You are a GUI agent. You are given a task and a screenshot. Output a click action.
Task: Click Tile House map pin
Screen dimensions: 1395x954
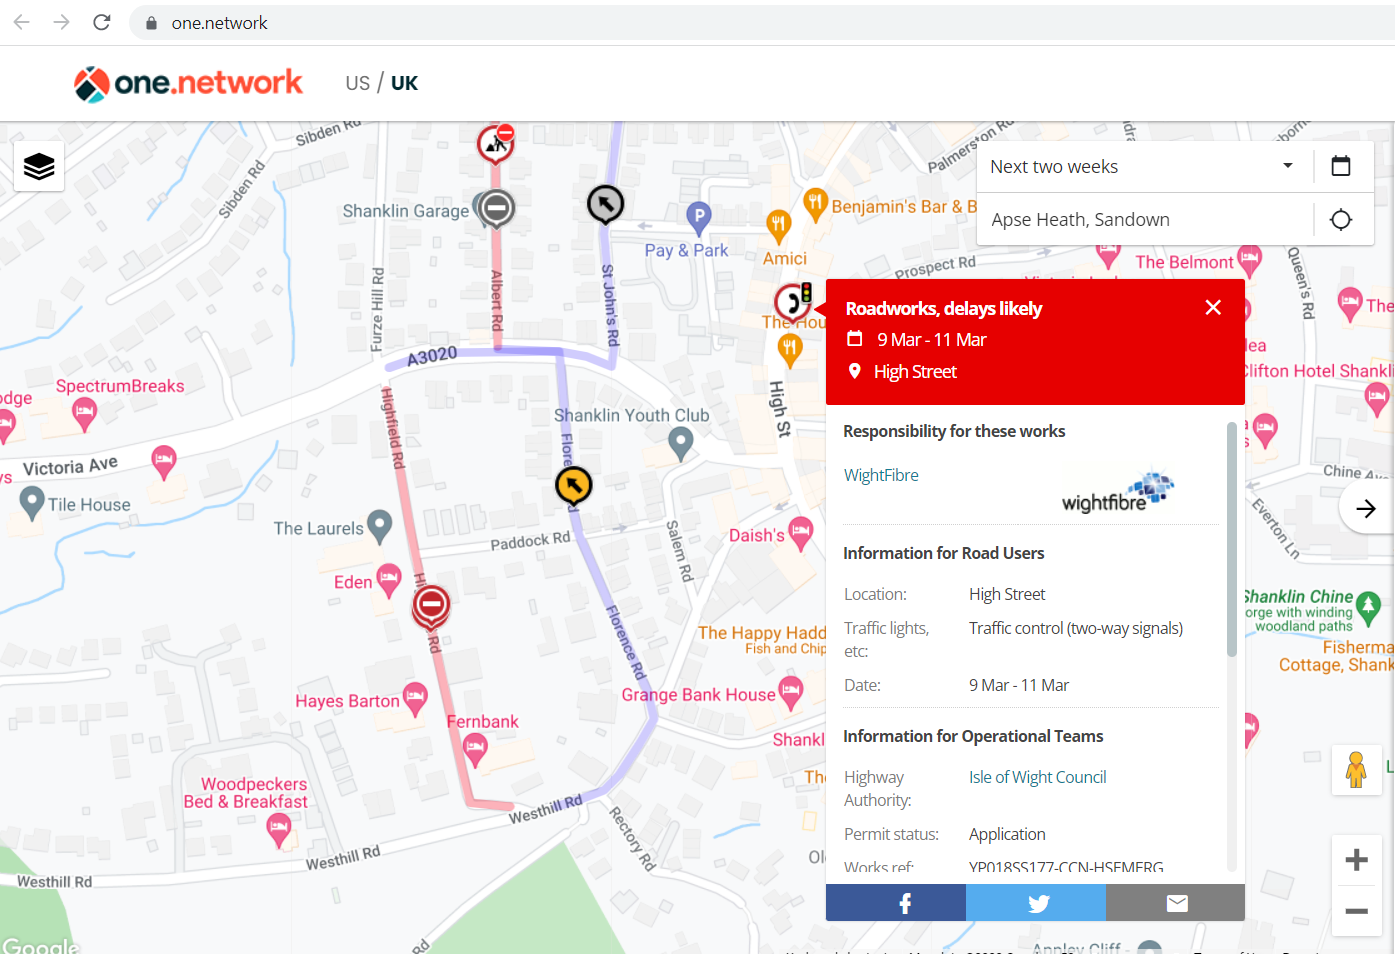click(x=32, y=502)
